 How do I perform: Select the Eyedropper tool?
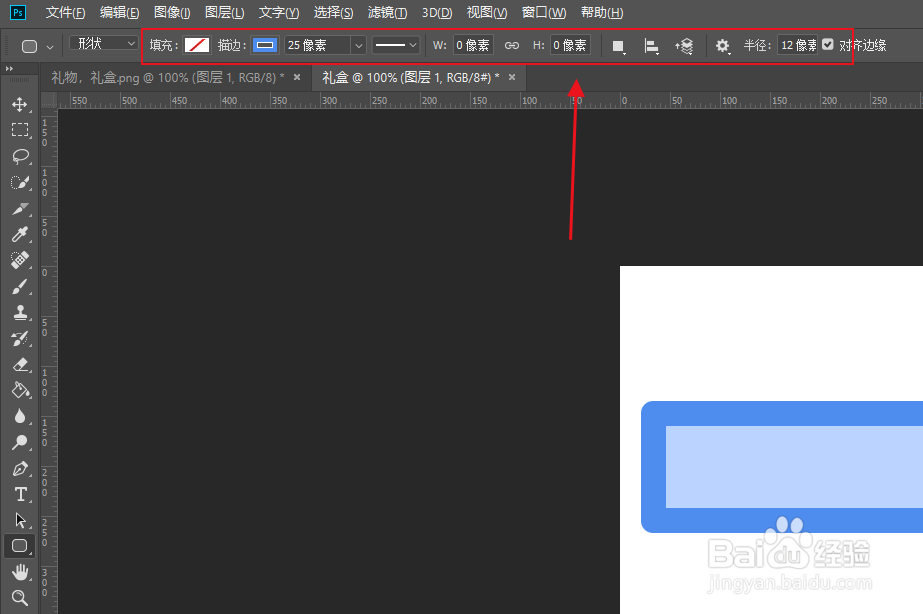point(19,234)
